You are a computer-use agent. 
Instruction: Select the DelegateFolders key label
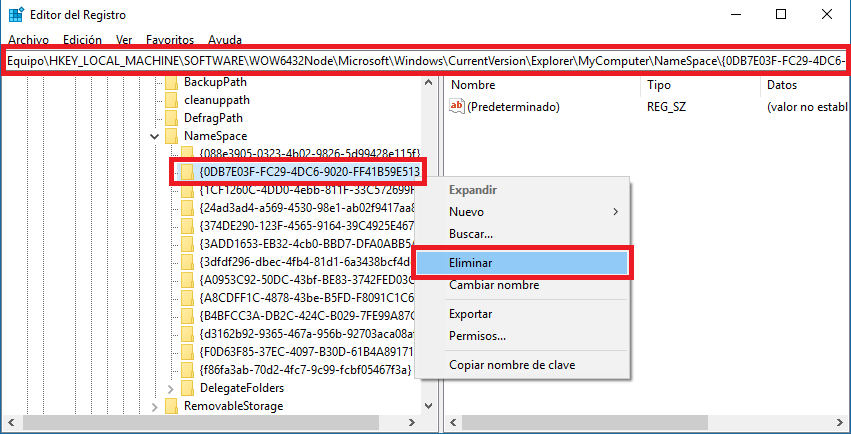242,388
